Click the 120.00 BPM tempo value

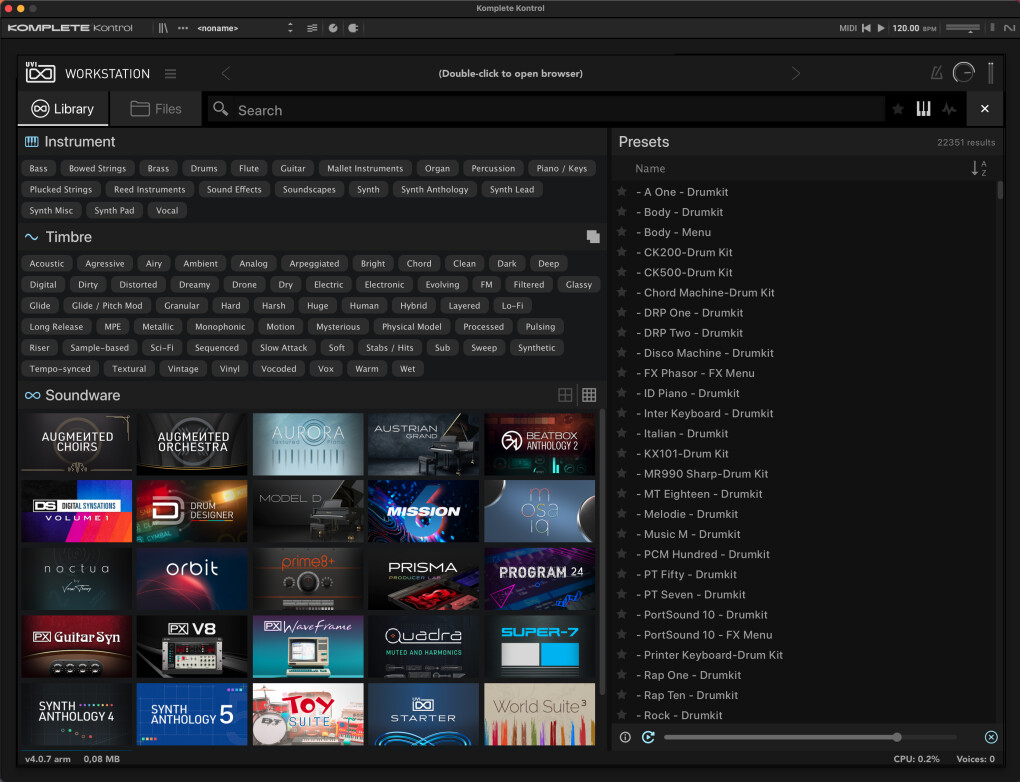(x=906, y=28)
